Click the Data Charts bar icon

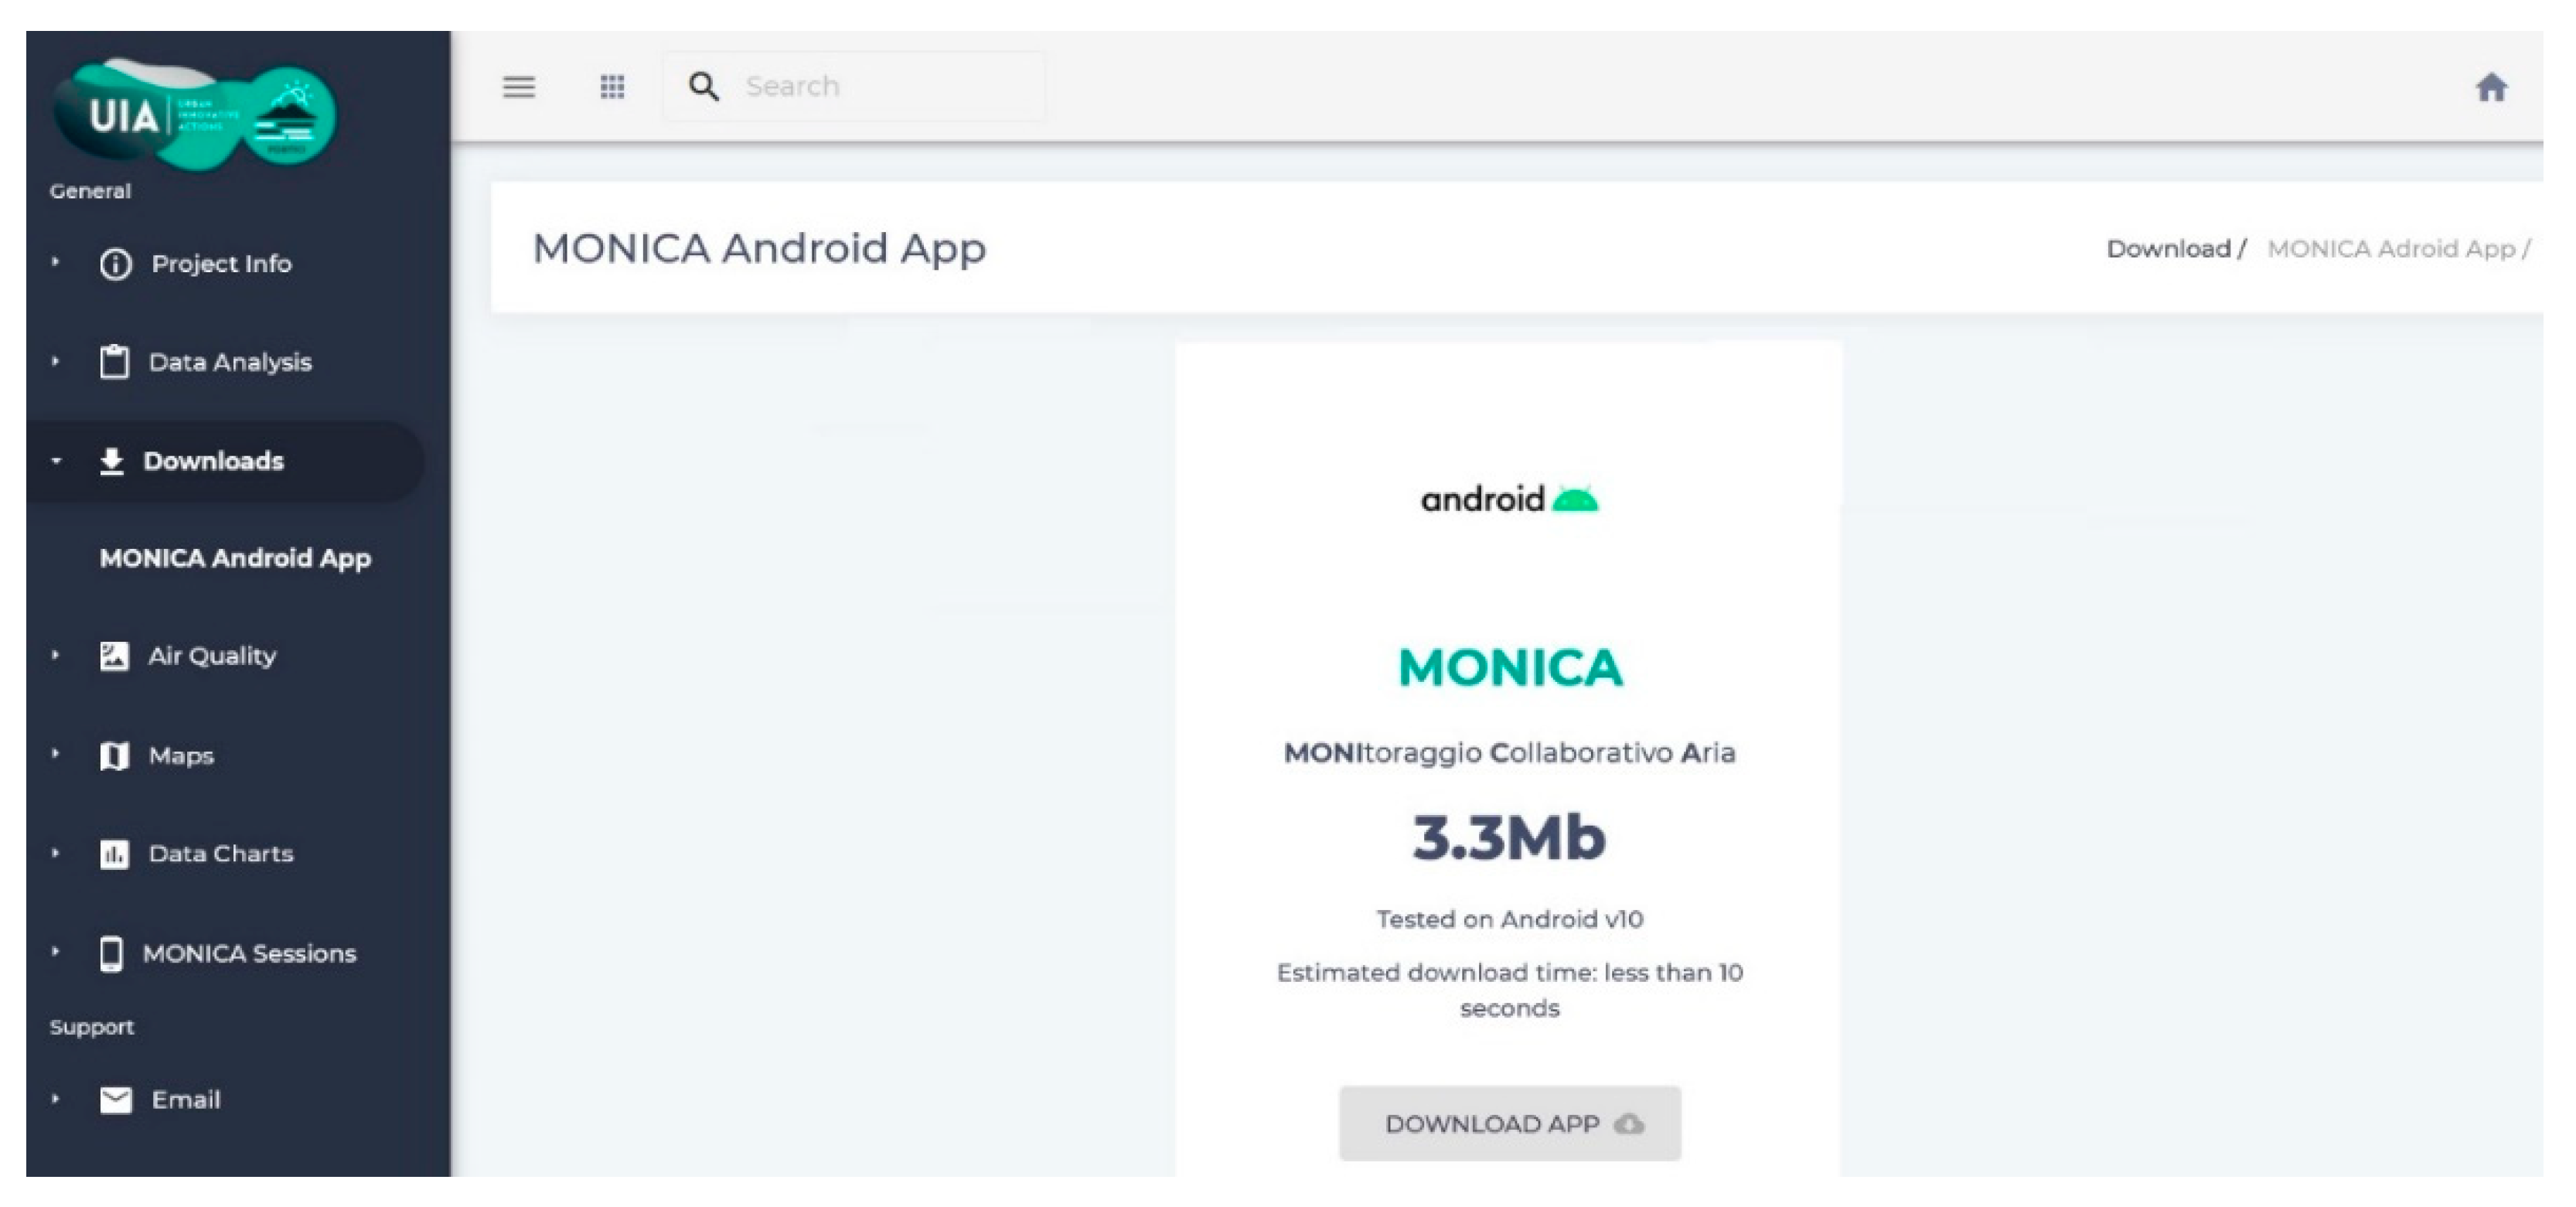click(114, 854)
